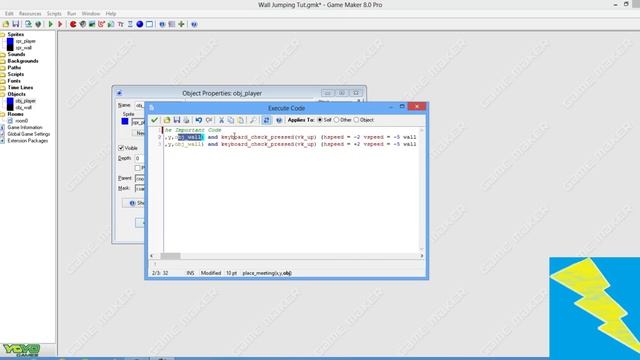Viewport: 640px width, 360px height.
Task: Open the Scripts menu
Action: coord(54,13)
